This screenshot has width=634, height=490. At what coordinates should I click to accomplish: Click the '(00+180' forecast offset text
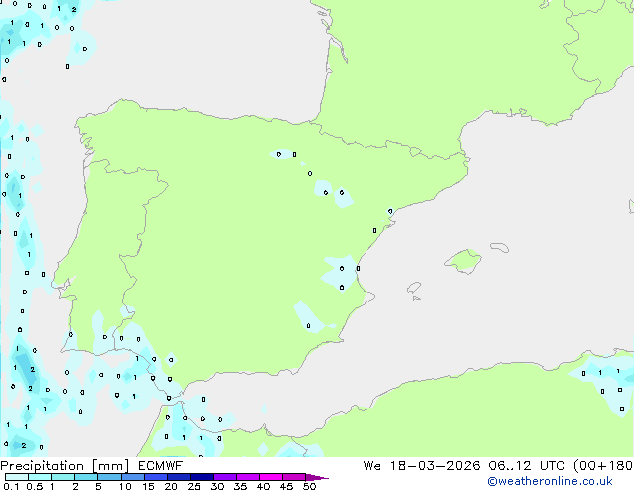point(603,466)
